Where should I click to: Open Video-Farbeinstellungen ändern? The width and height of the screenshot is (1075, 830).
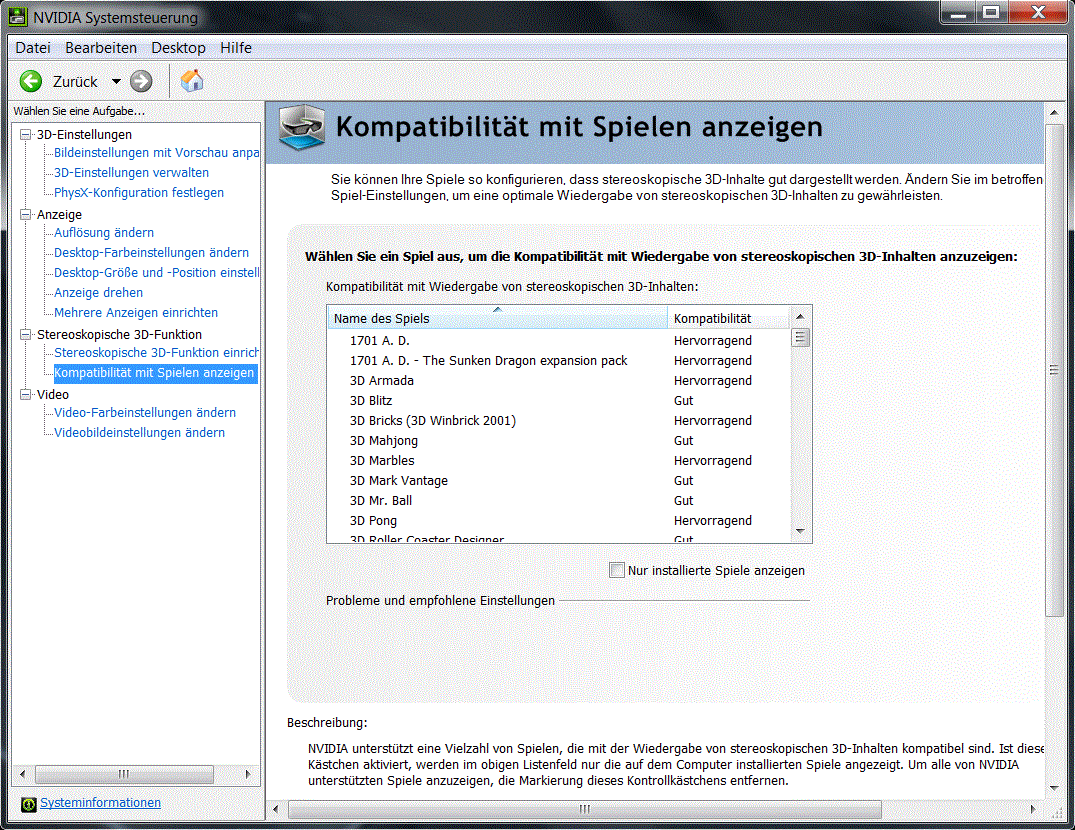(x=145, y=413)
